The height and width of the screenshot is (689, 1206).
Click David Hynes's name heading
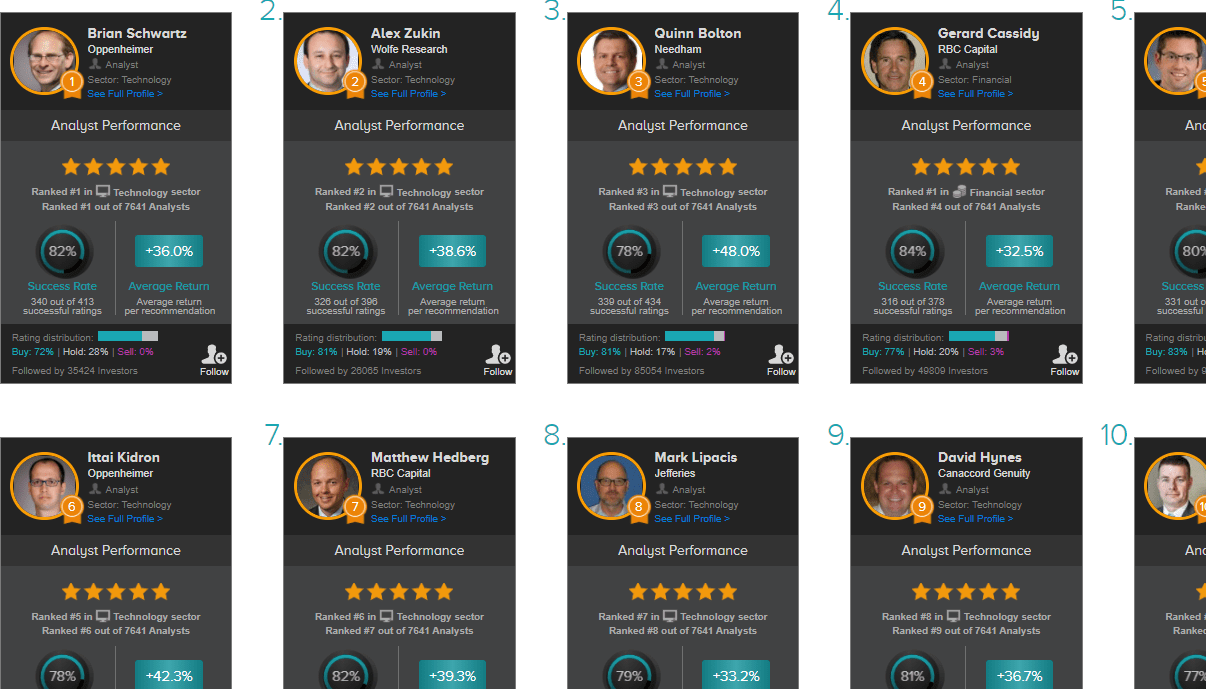coord(980,457)
